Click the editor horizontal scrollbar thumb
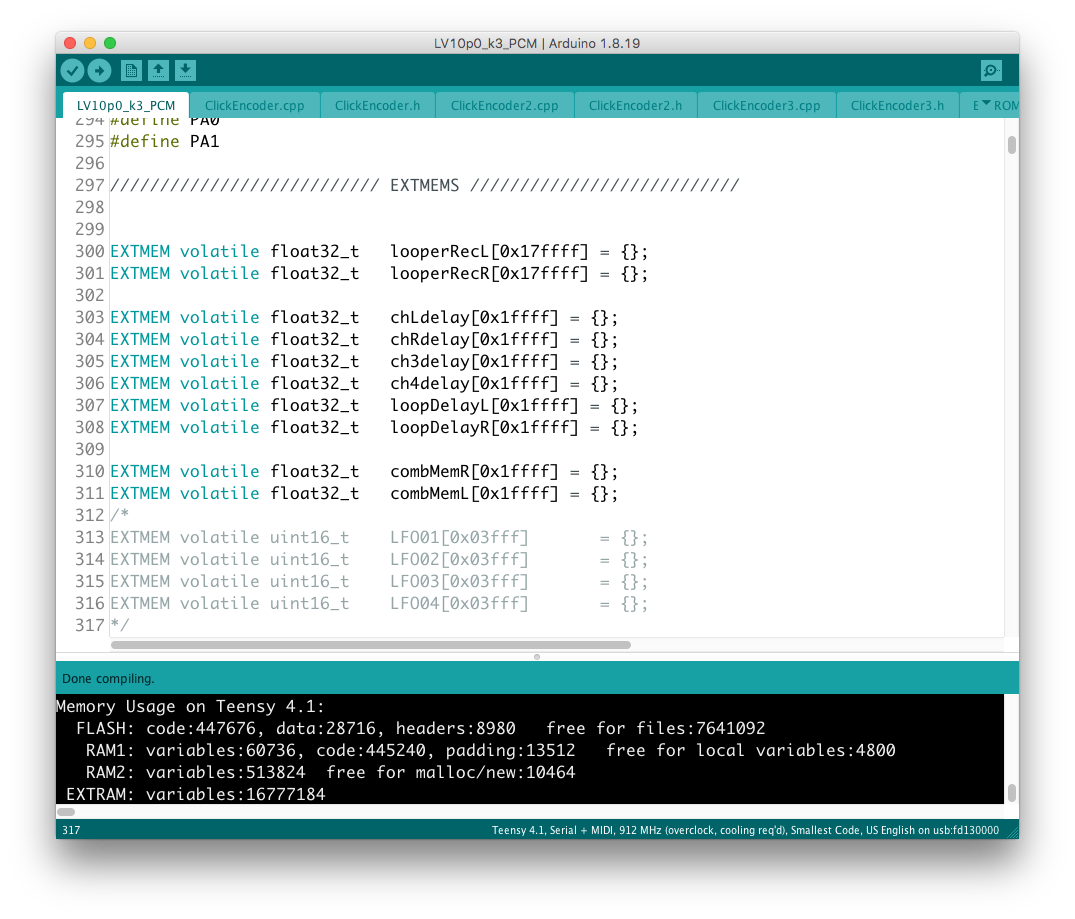Viewport: 1075px width, 919px height. point(371,645)
